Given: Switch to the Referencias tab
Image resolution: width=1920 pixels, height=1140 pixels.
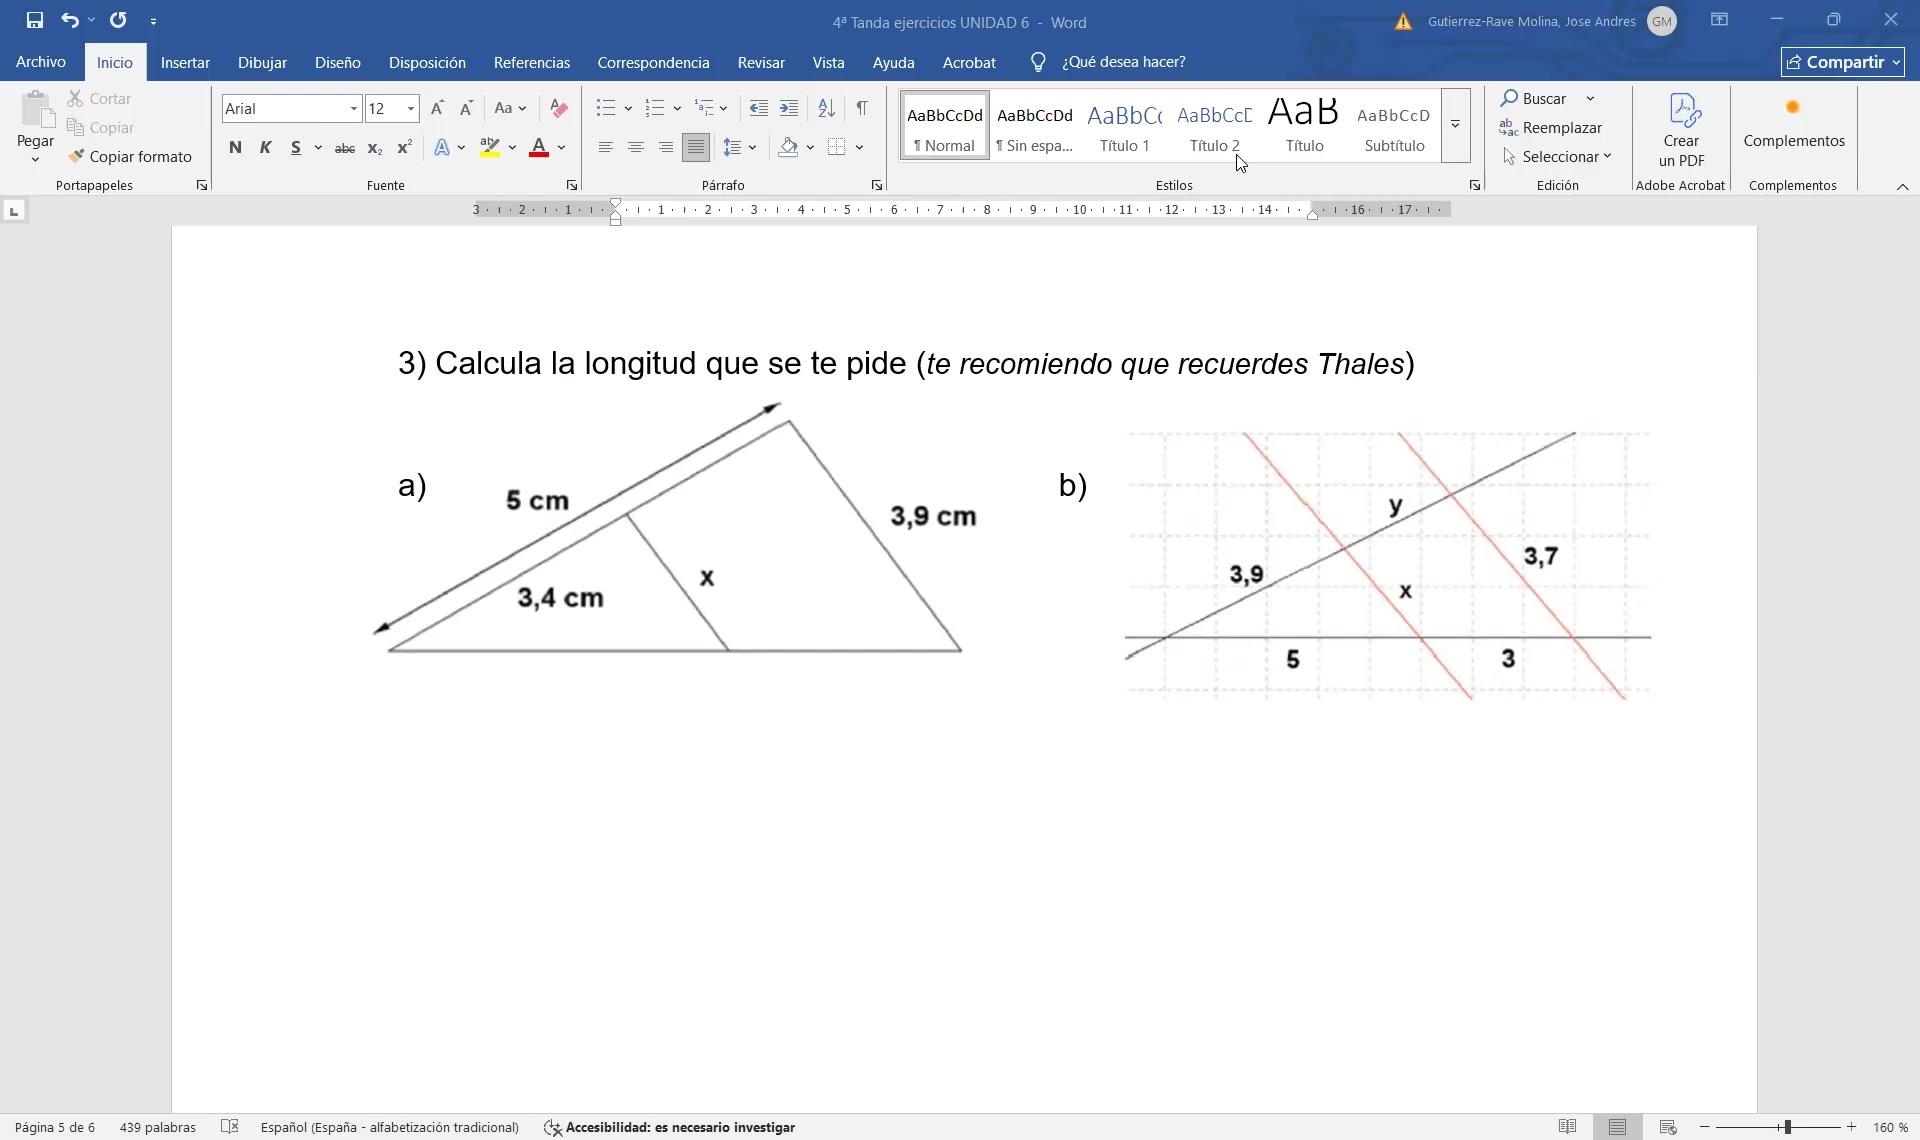Looking at the screenshot, I should (531, 62).
